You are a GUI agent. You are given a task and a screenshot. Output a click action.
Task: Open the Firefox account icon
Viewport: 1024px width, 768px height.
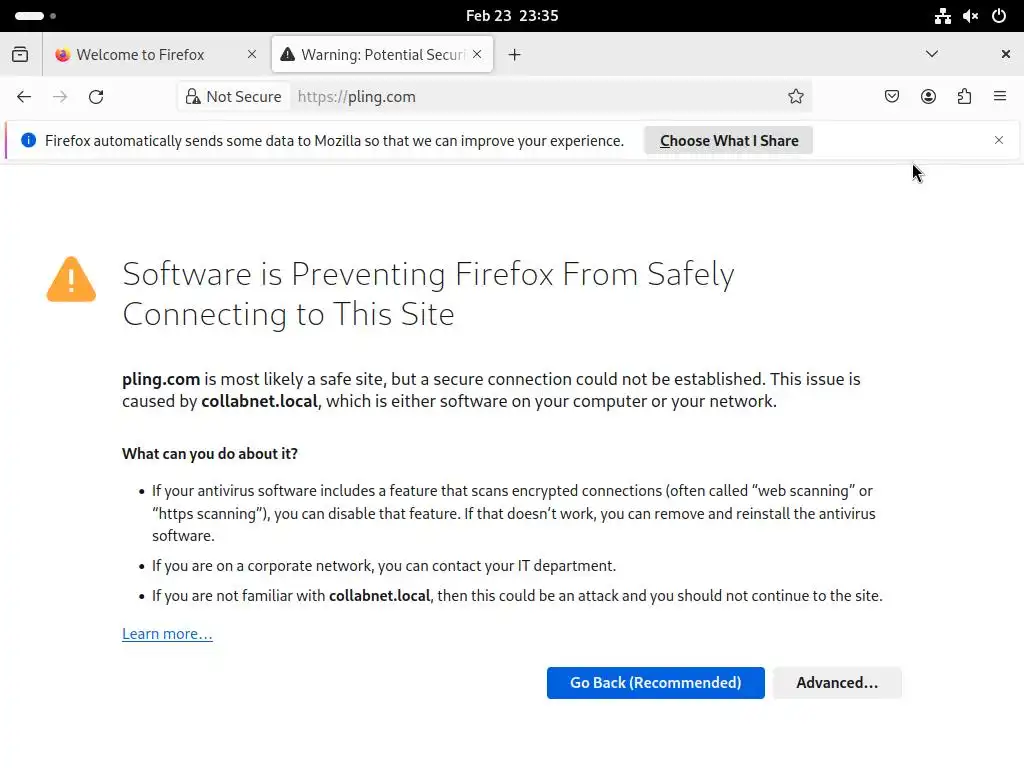coord(928,97)
